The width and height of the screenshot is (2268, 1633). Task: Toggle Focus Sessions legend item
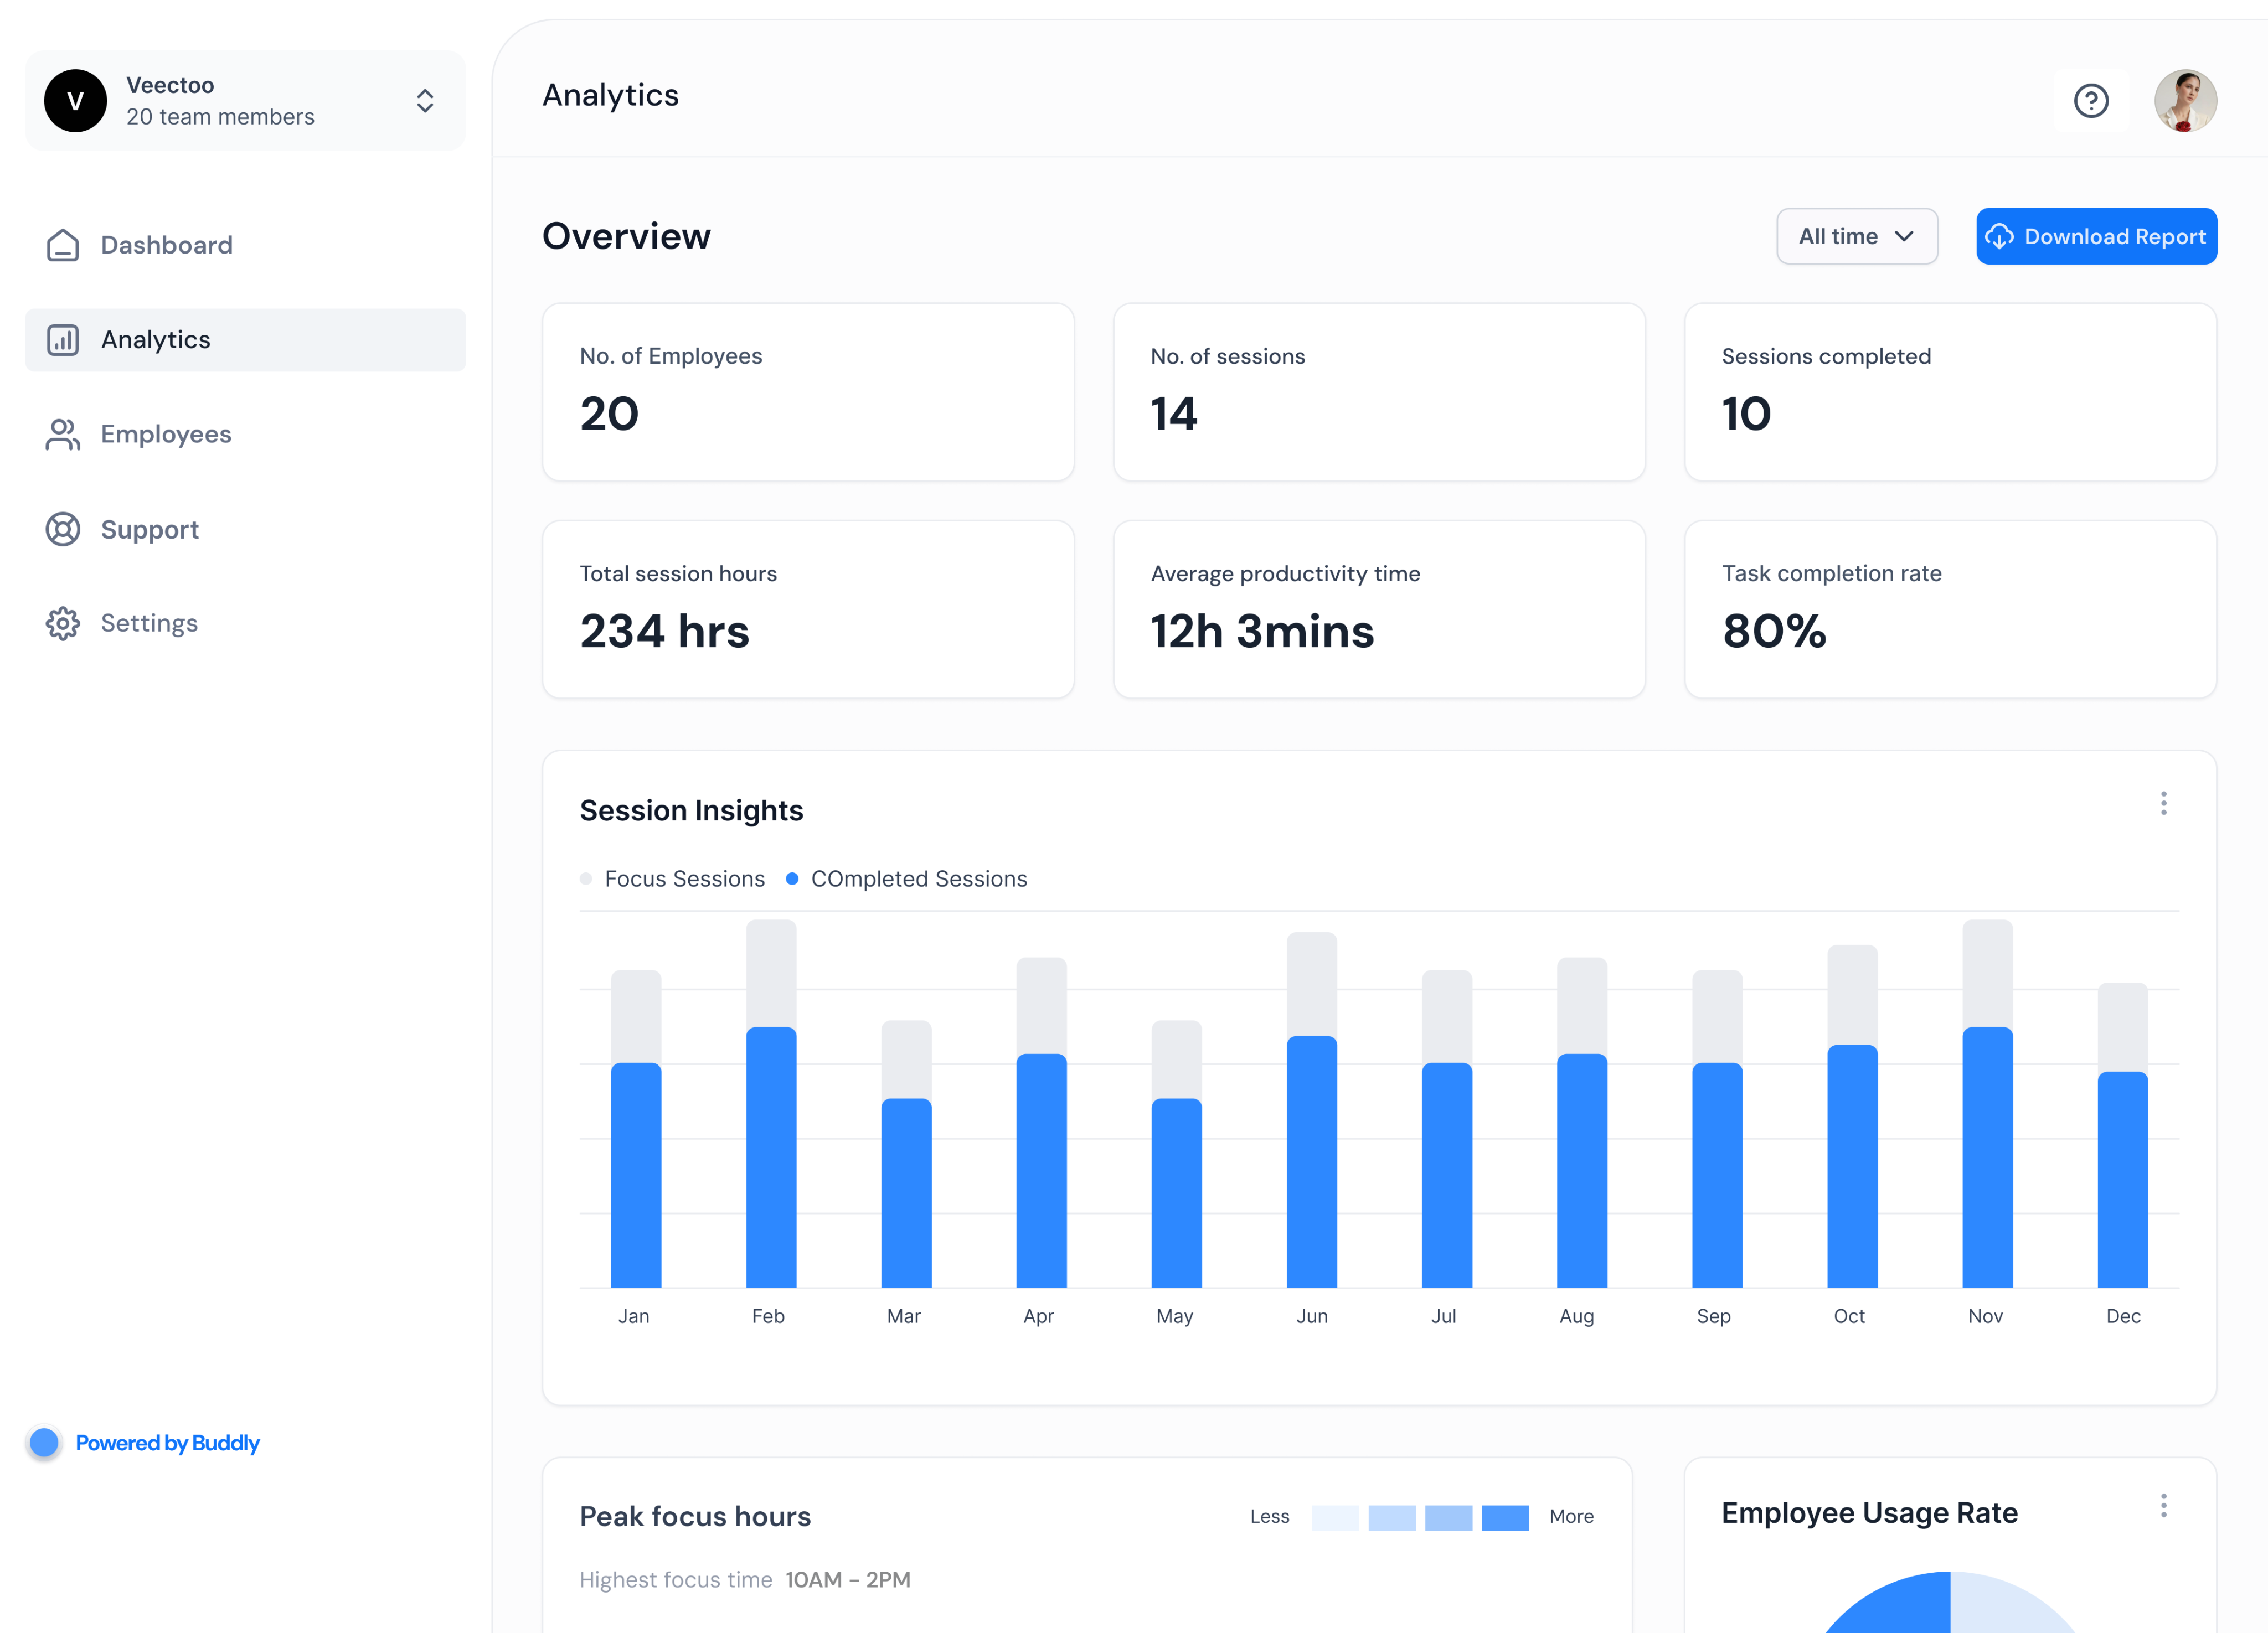click(672, 879)
